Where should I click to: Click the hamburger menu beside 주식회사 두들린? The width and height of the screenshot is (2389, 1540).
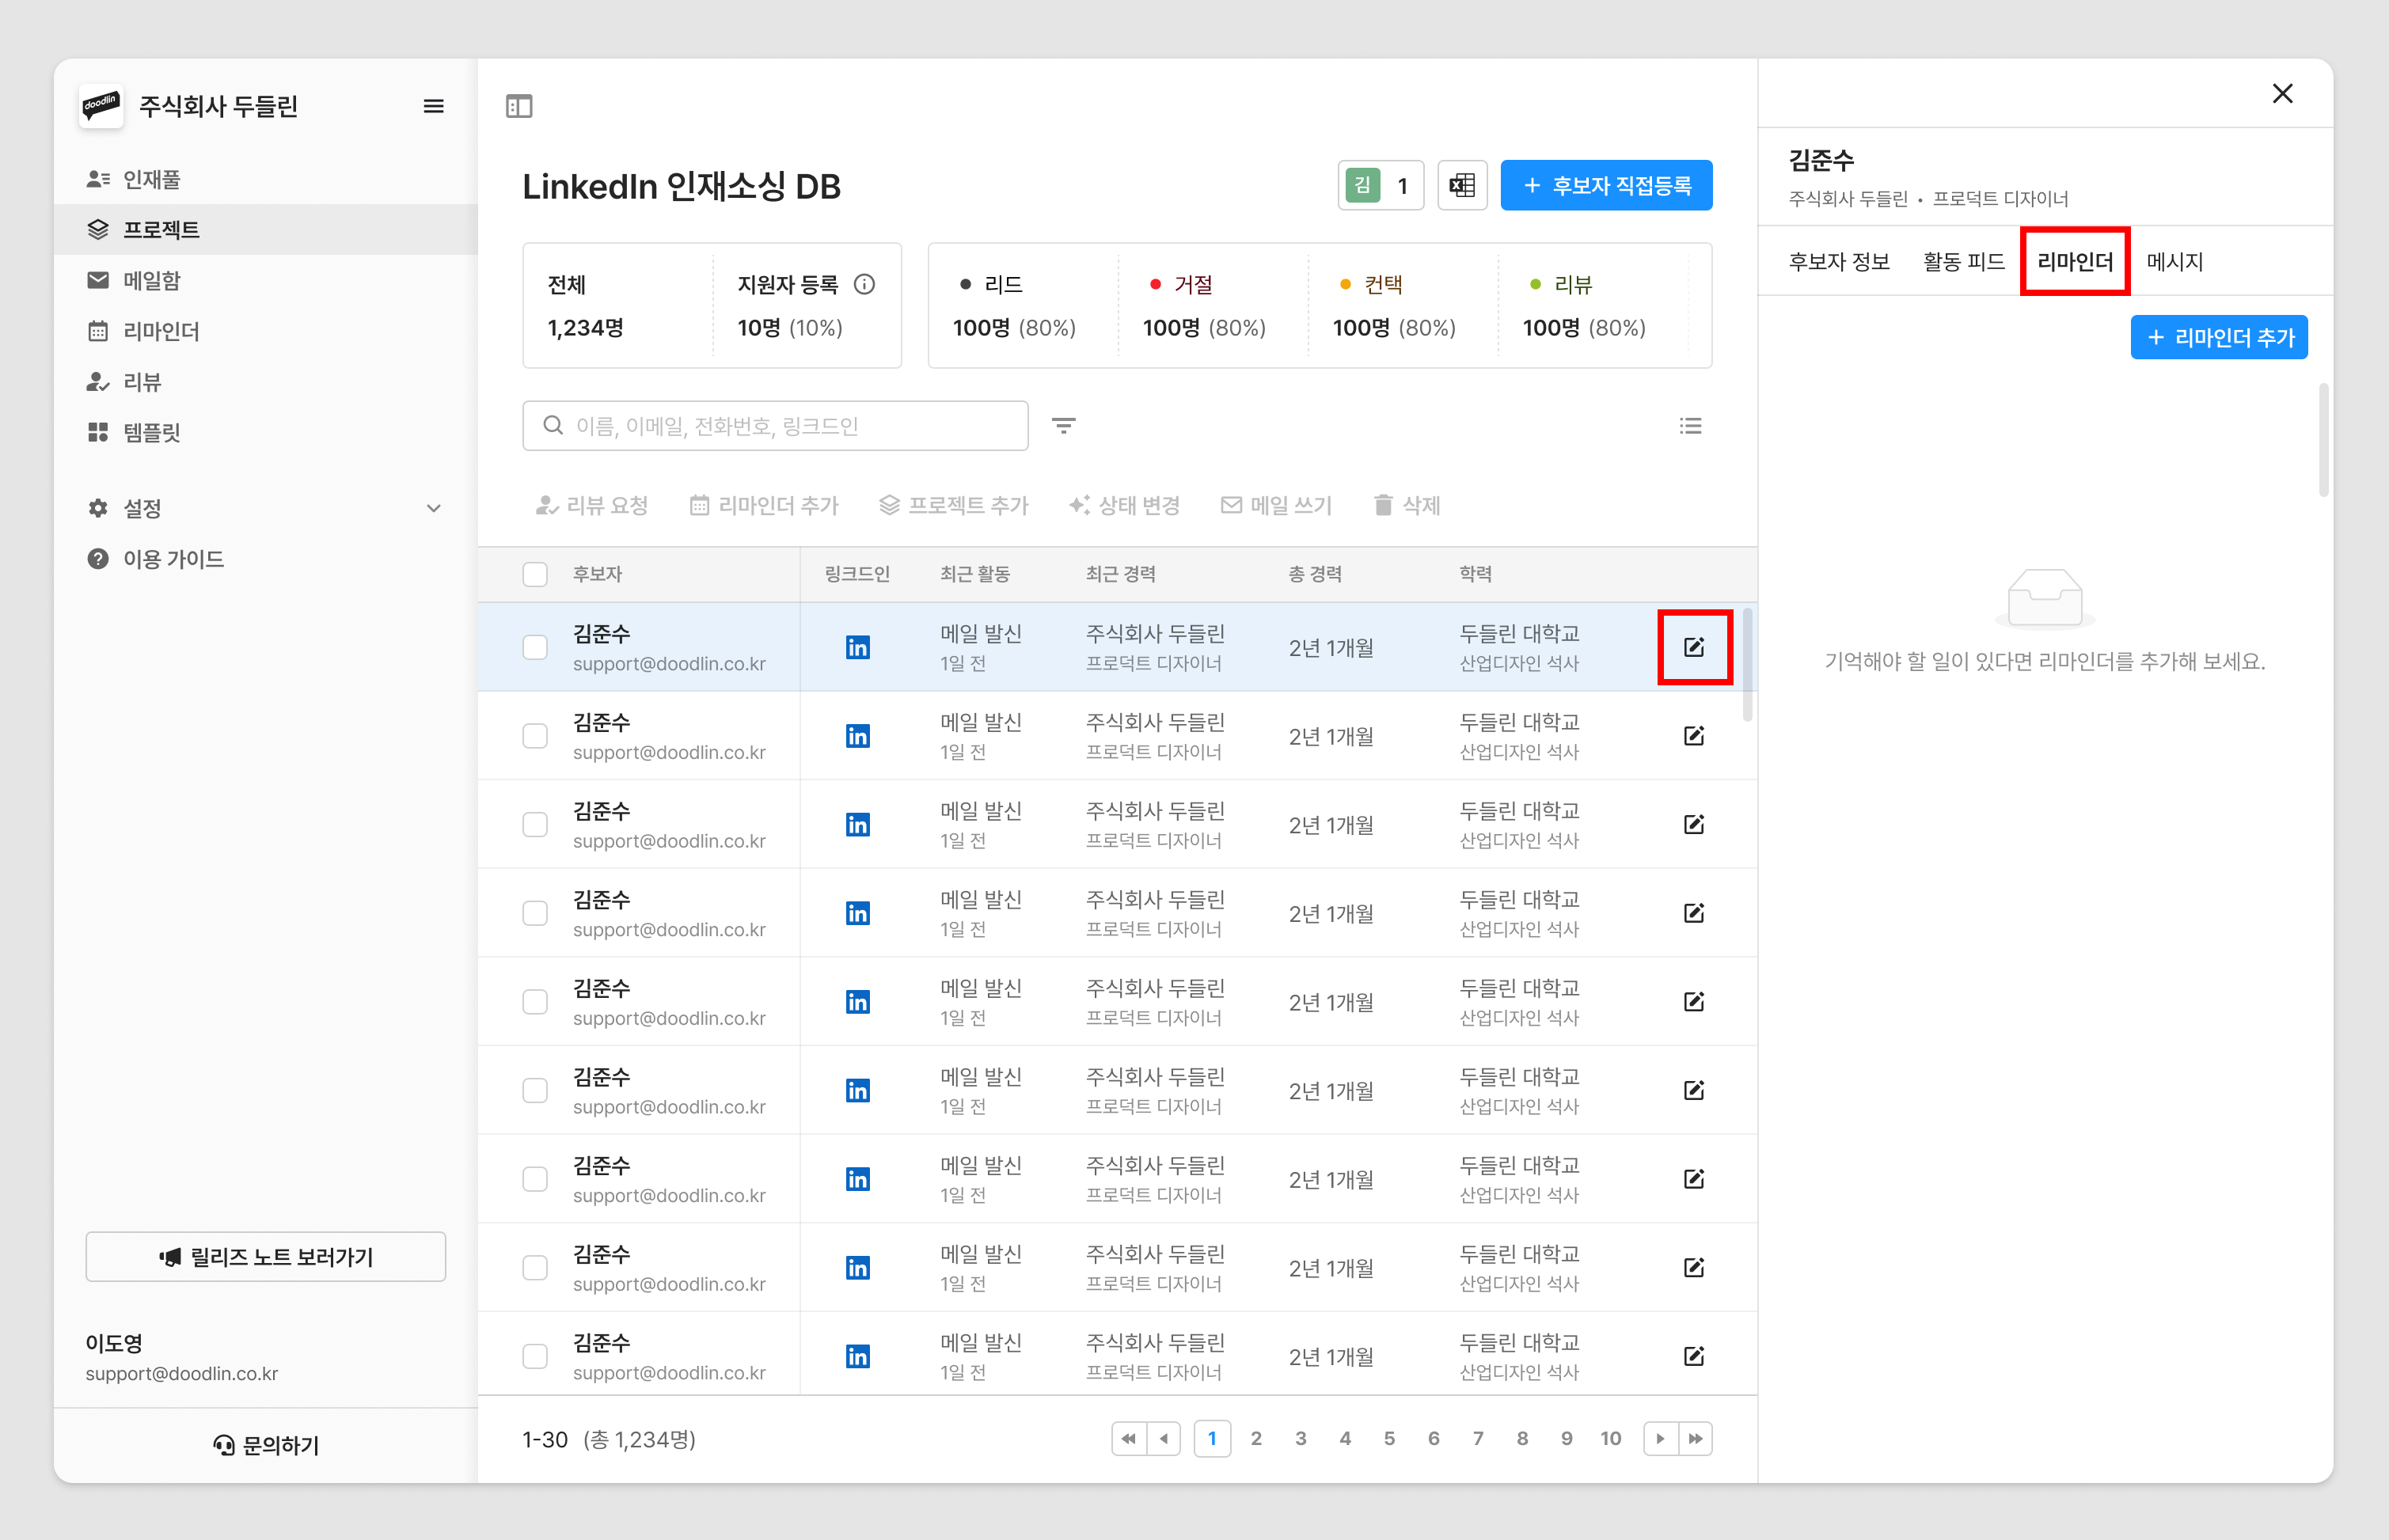(433, 106)
